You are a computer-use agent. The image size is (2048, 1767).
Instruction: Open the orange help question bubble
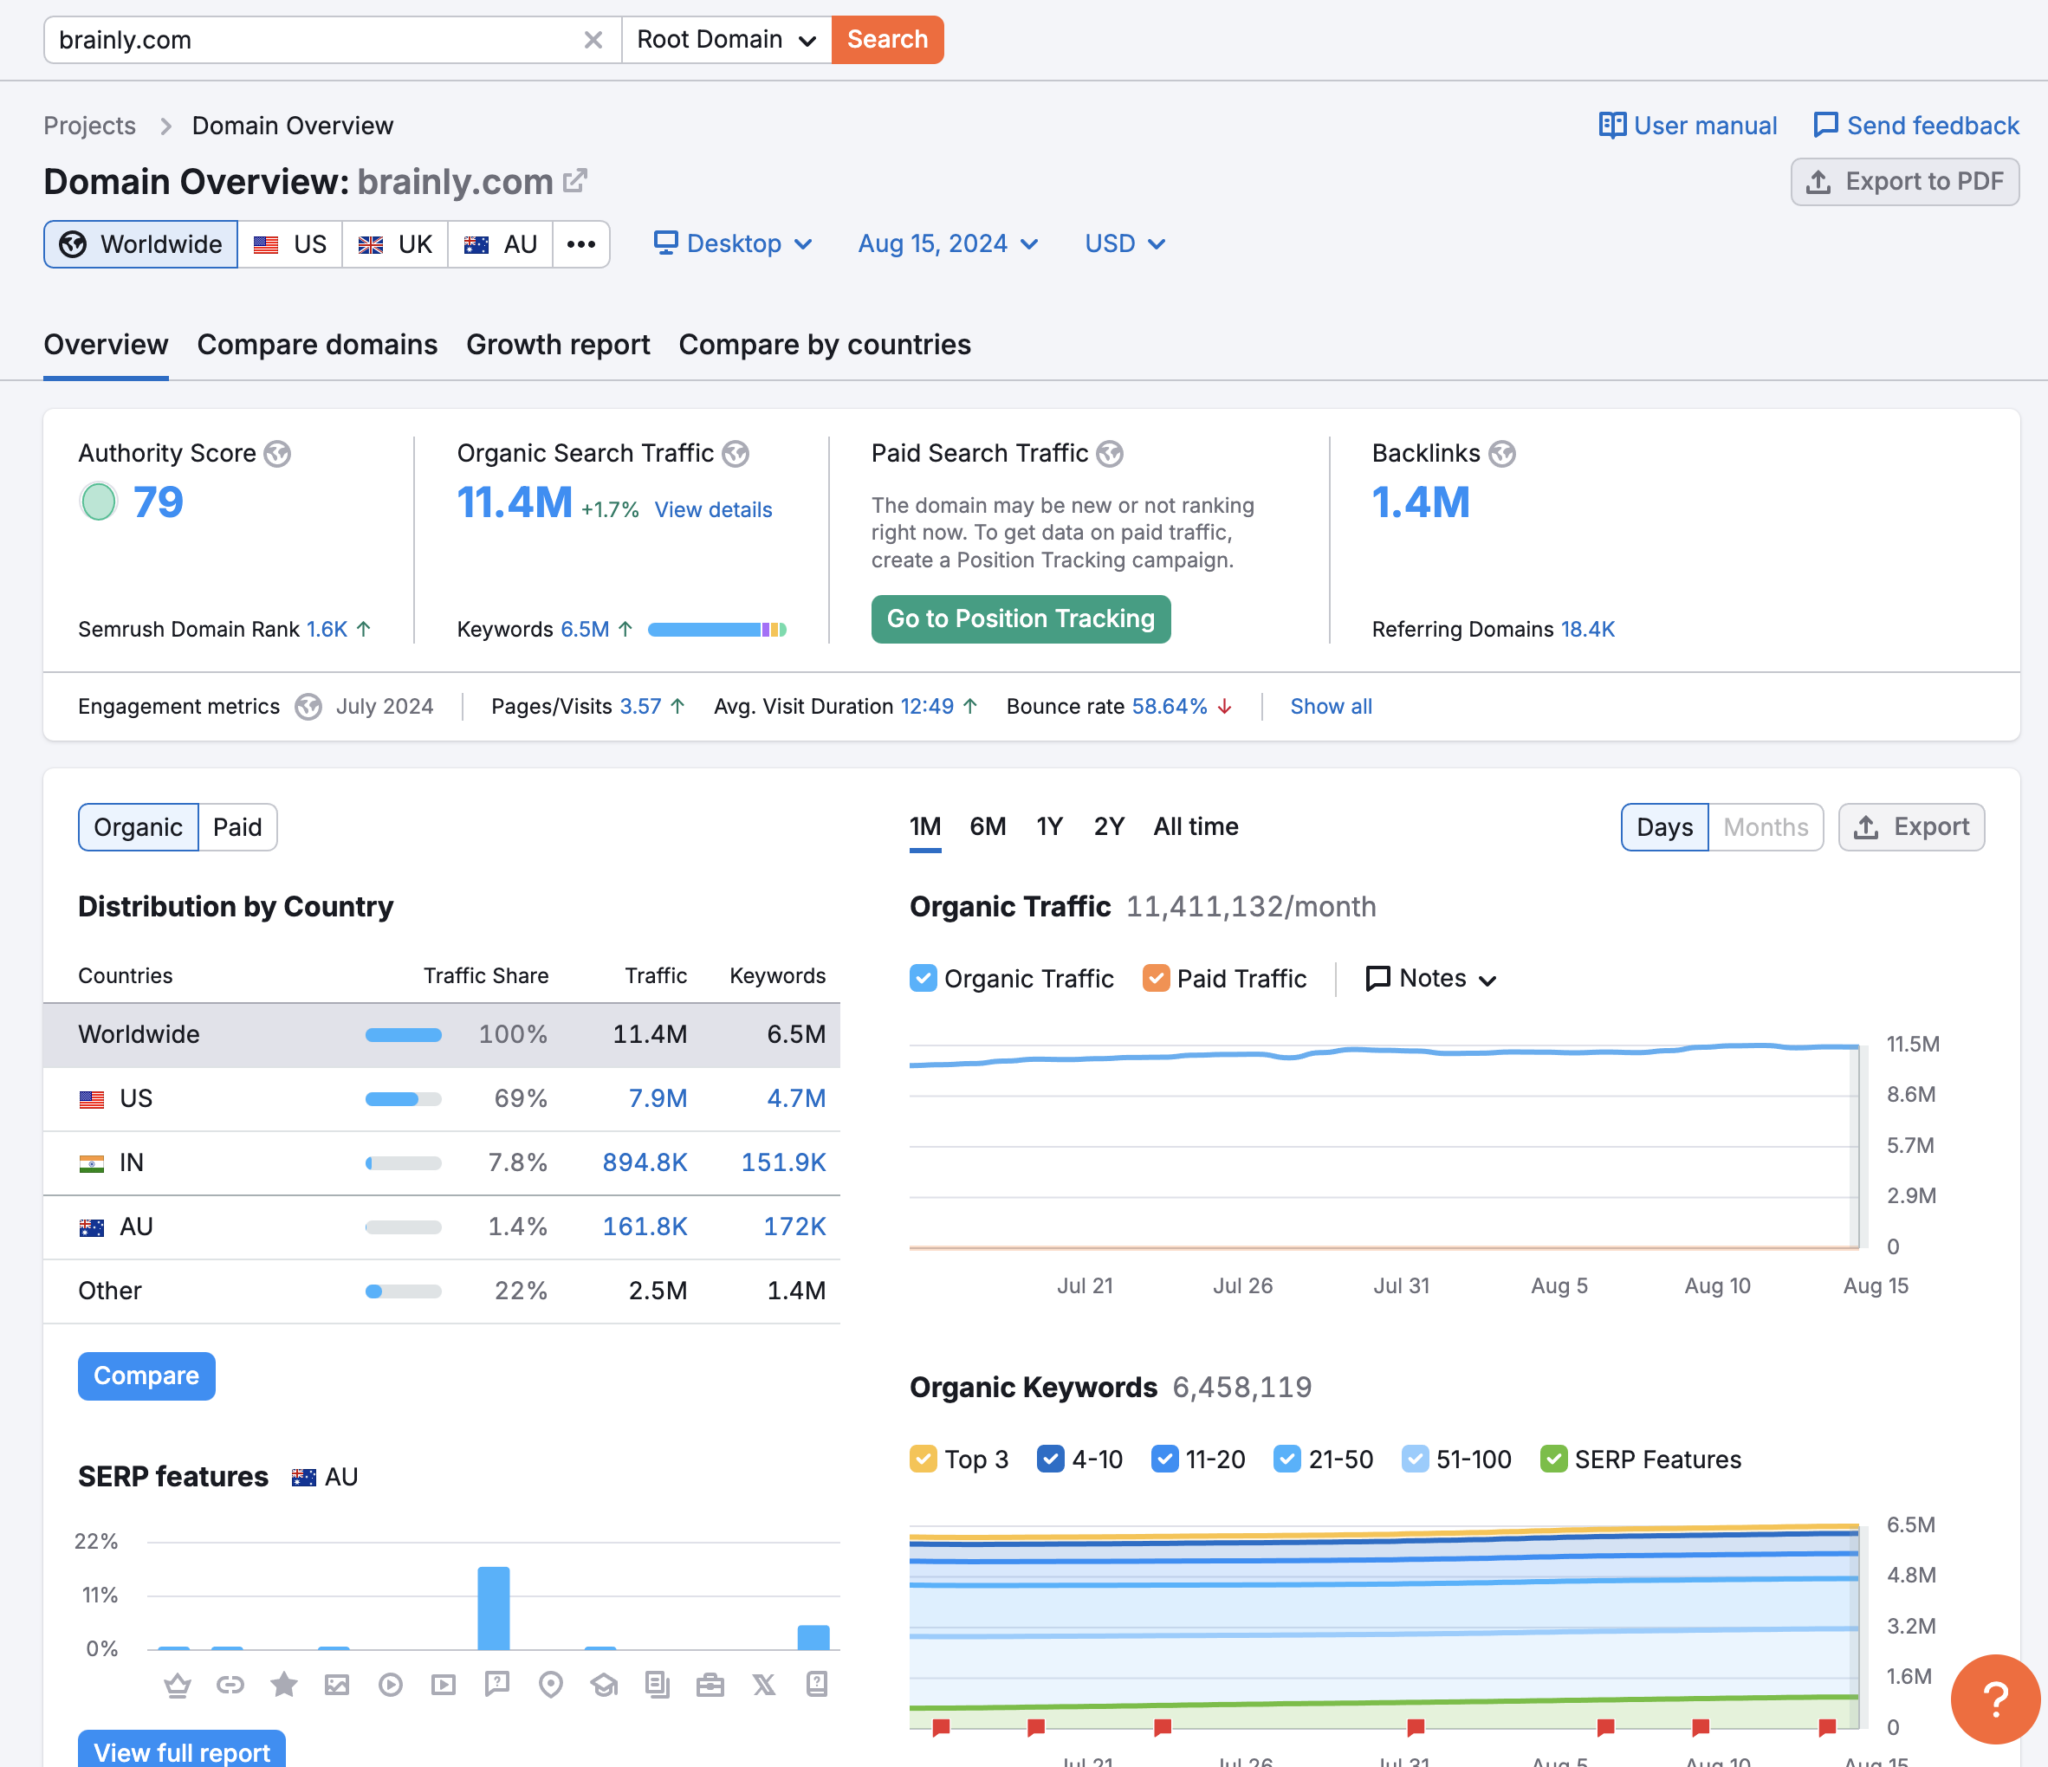[1994, 1699]
